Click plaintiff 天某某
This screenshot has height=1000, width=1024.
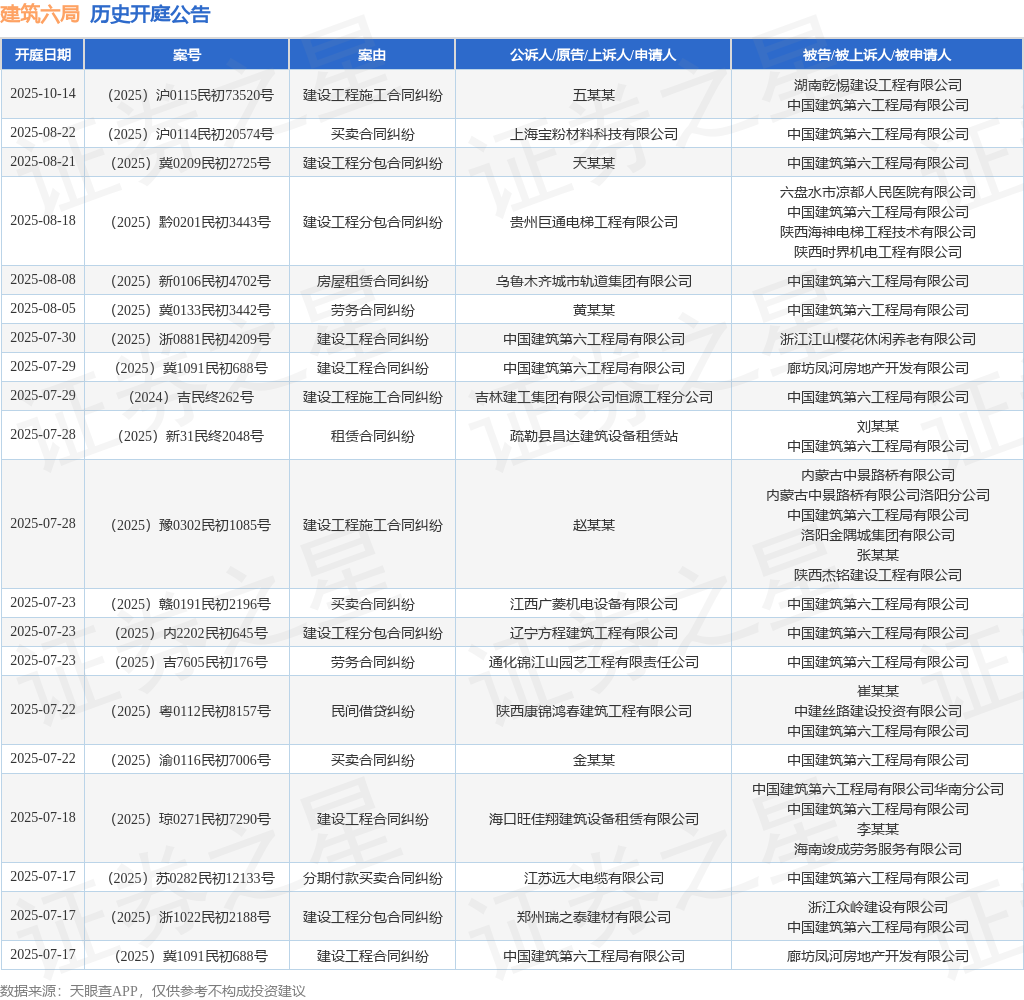594,163
